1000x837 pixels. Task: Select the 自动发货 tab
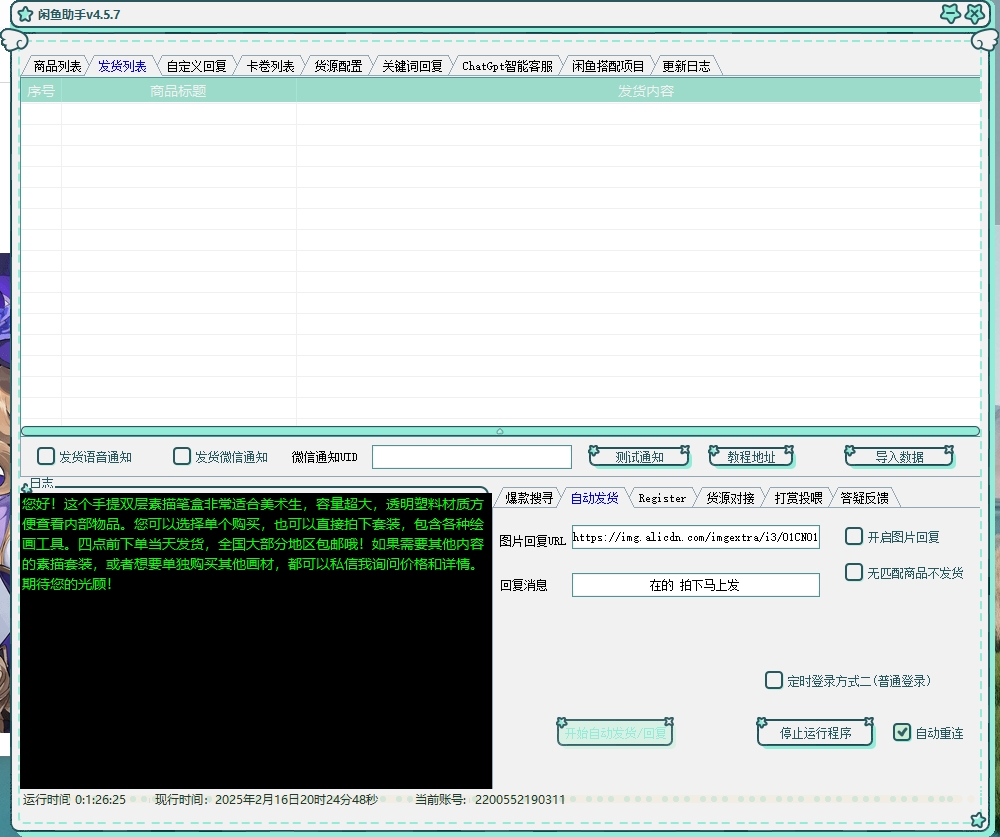click(594, 498)
